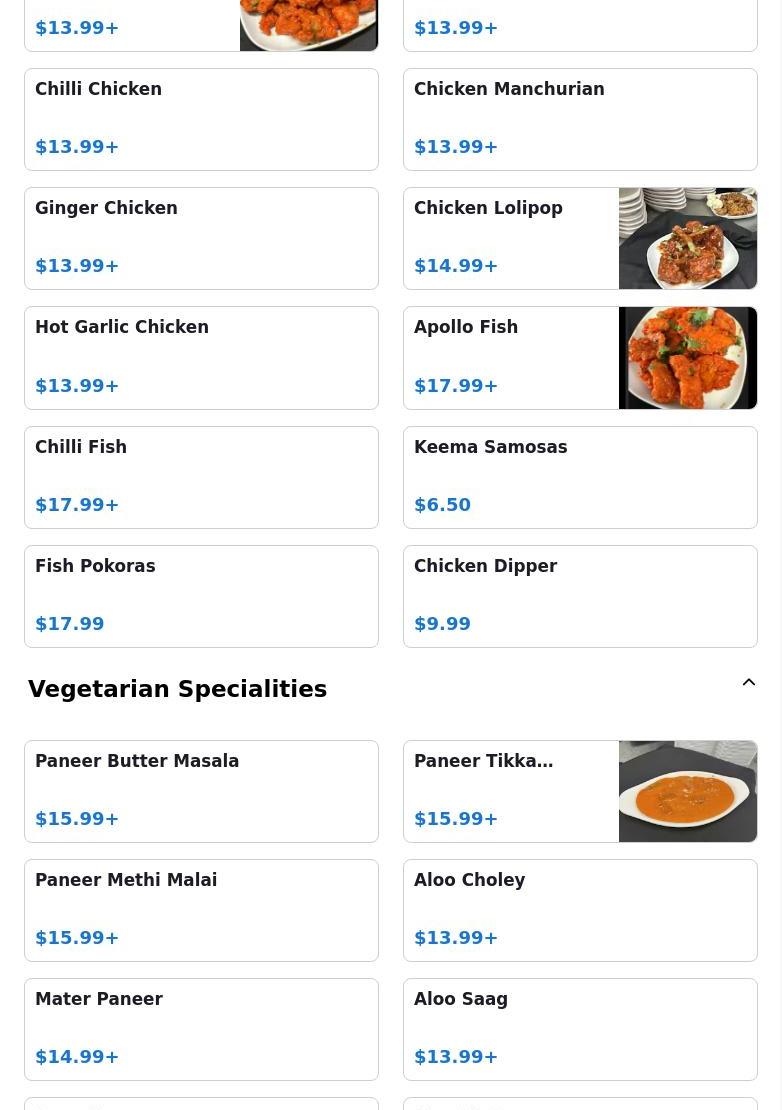Select Fish Pokoras priced $17.99

click(x=202, y=596)
